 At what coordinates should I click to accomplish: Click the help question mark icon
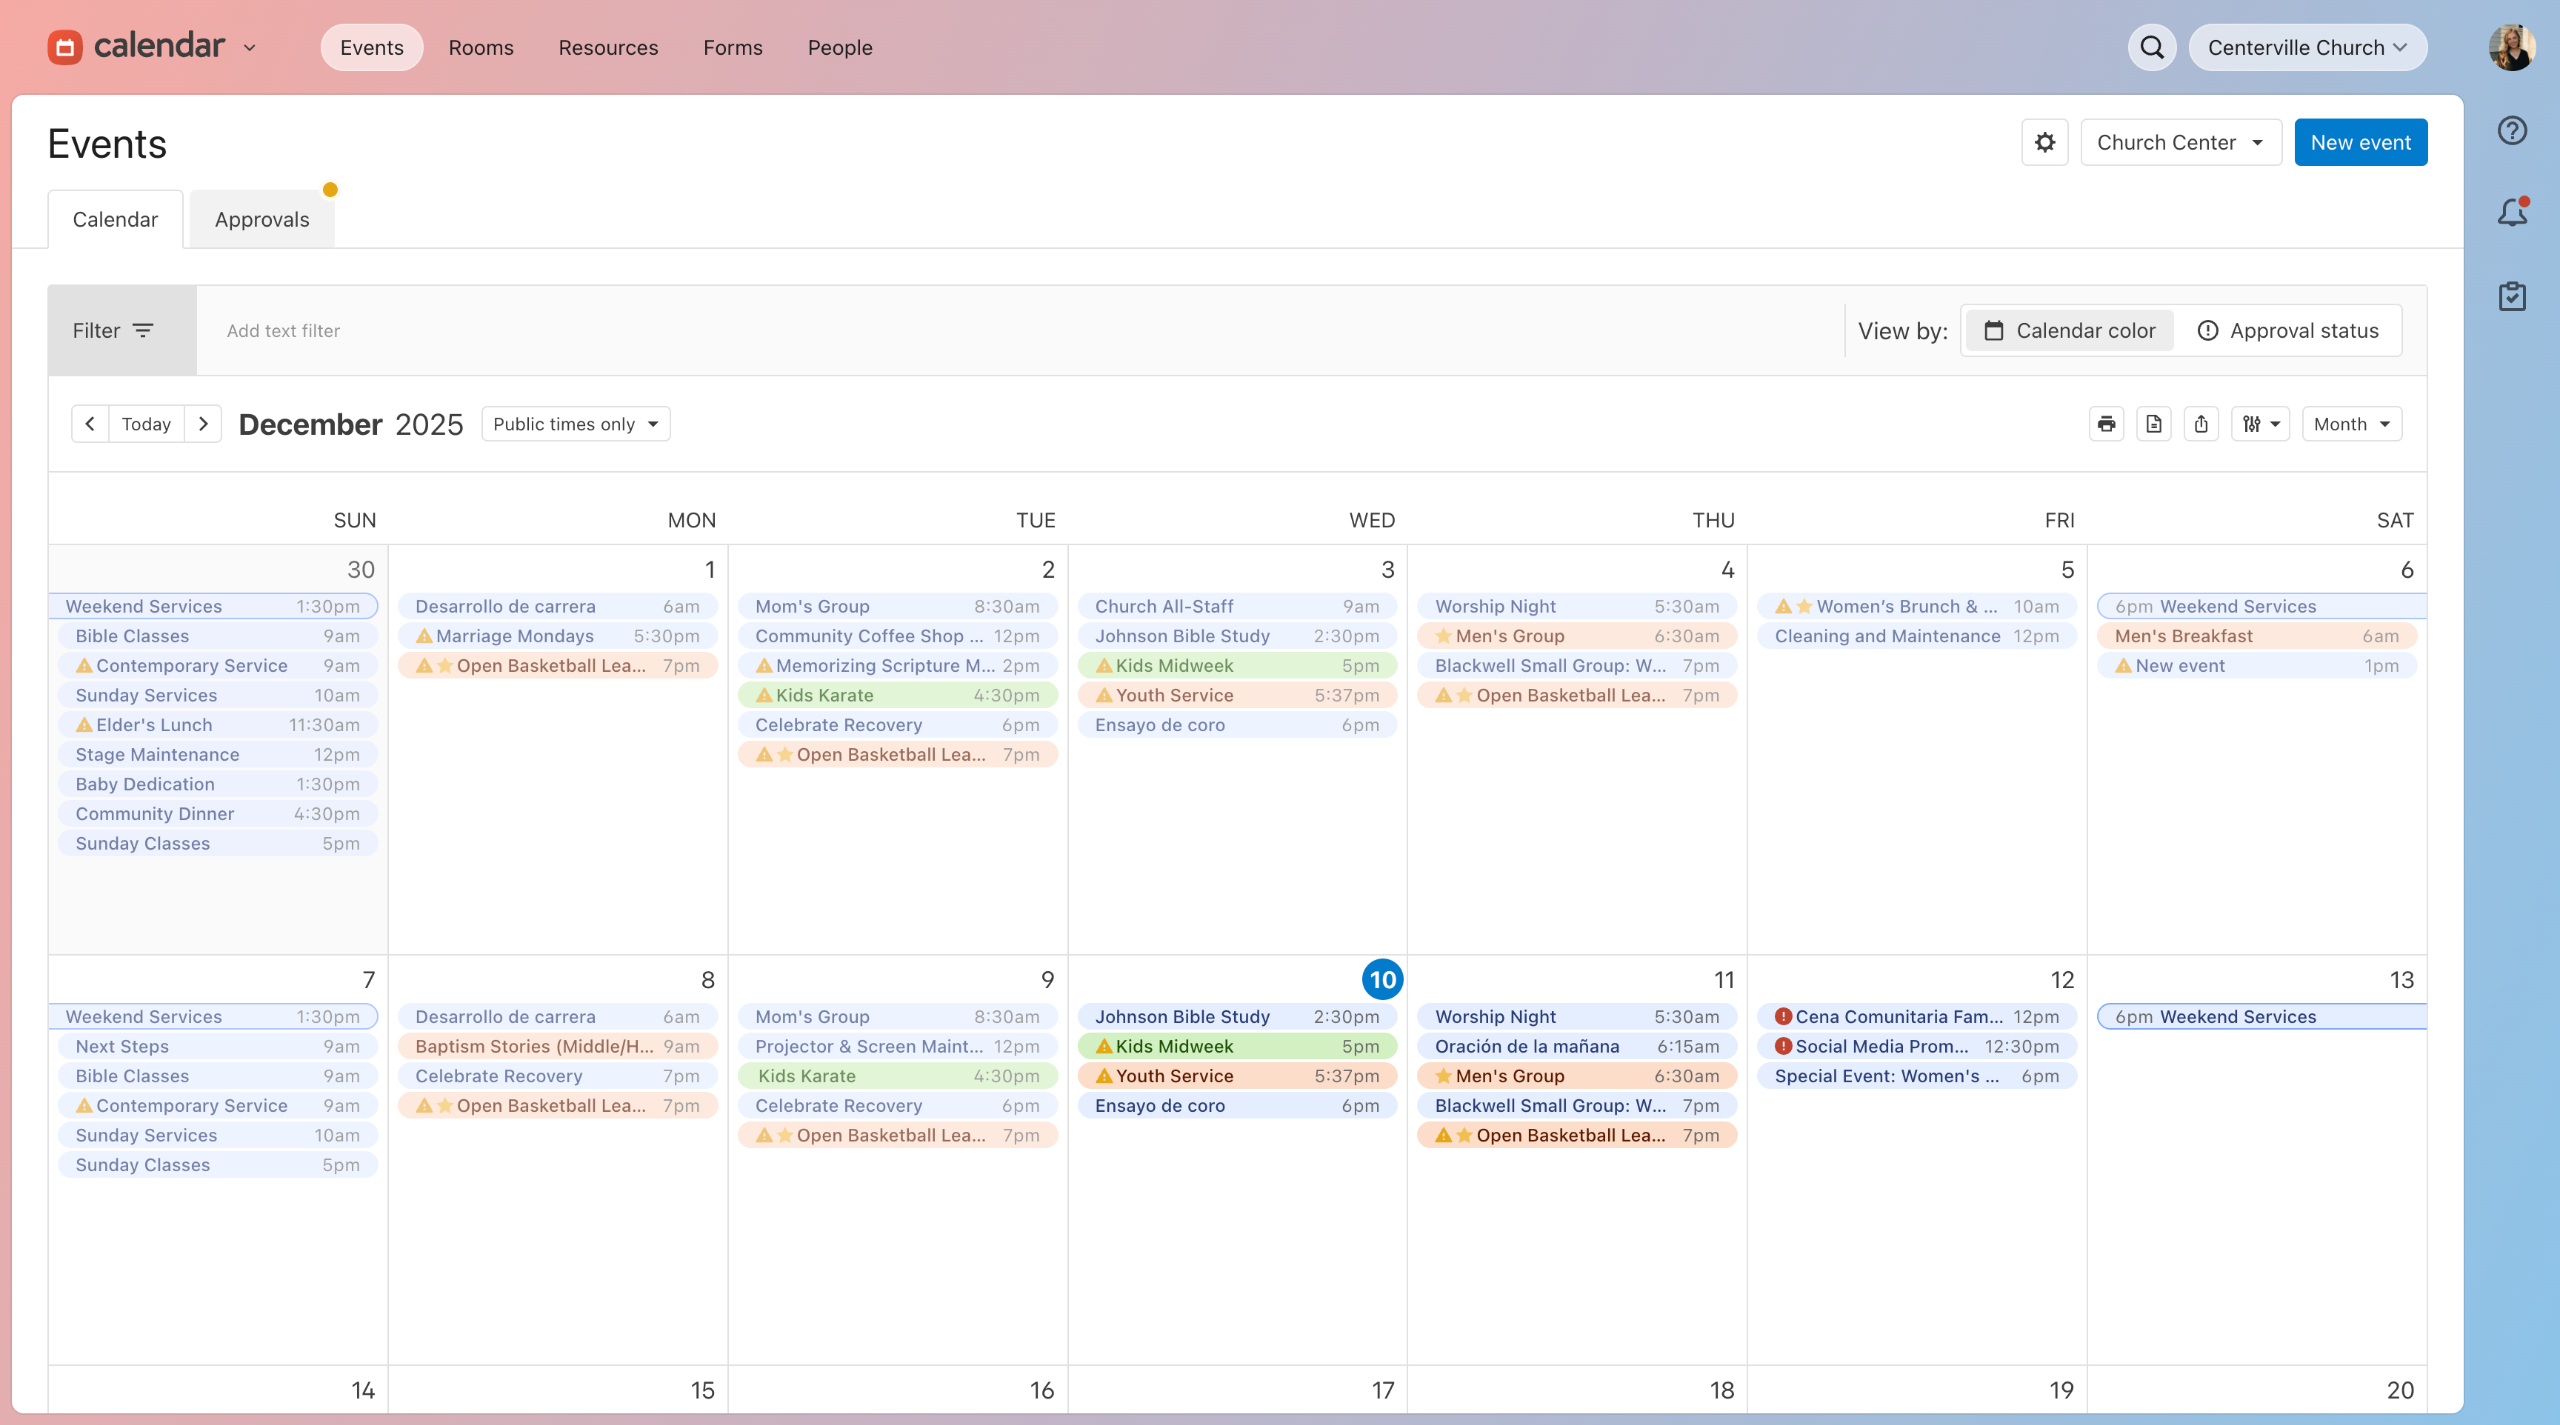point(2512,131)
